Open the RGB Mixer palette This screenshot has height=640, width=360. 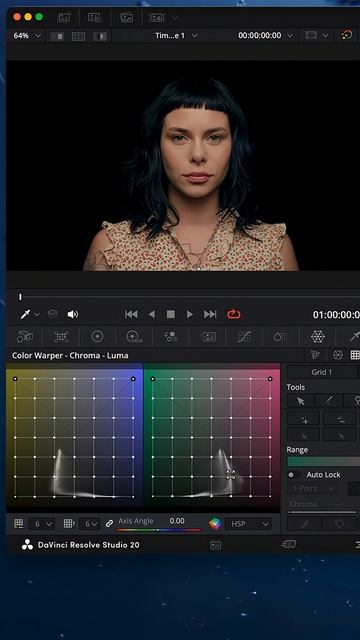(171, 337)
